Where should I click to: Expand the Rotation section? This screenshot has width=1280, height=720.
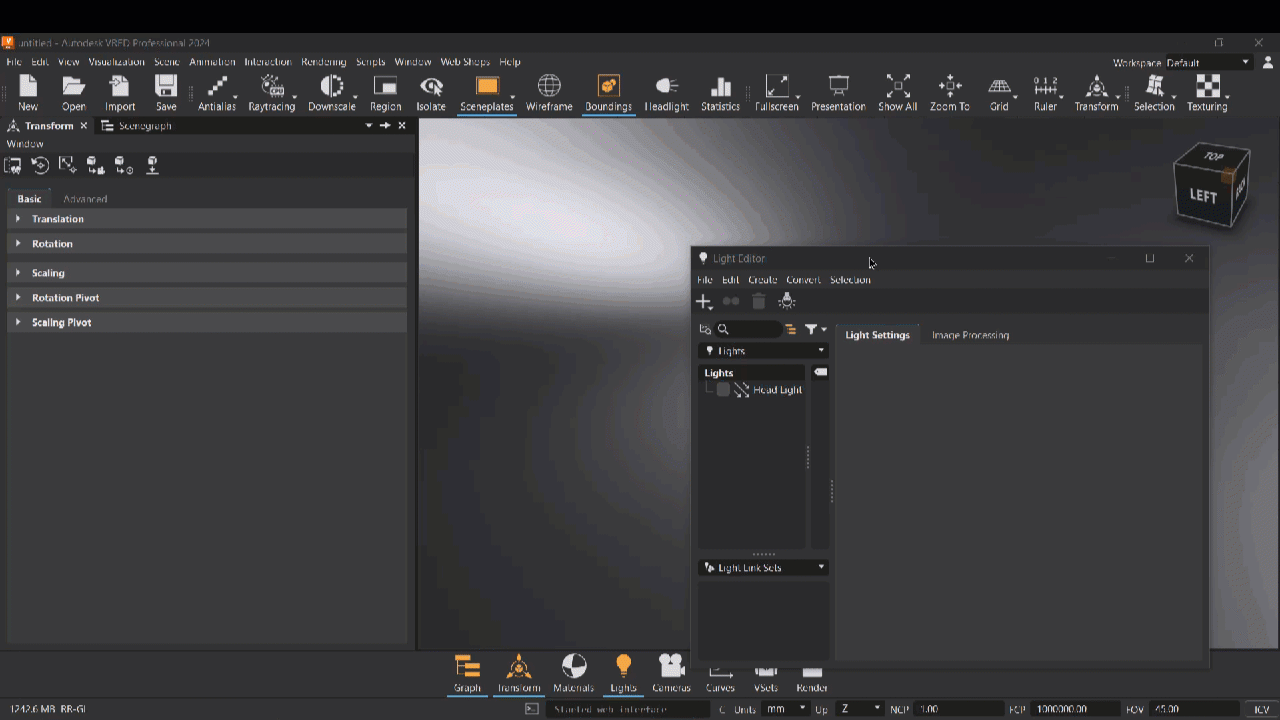pos(207,244)
